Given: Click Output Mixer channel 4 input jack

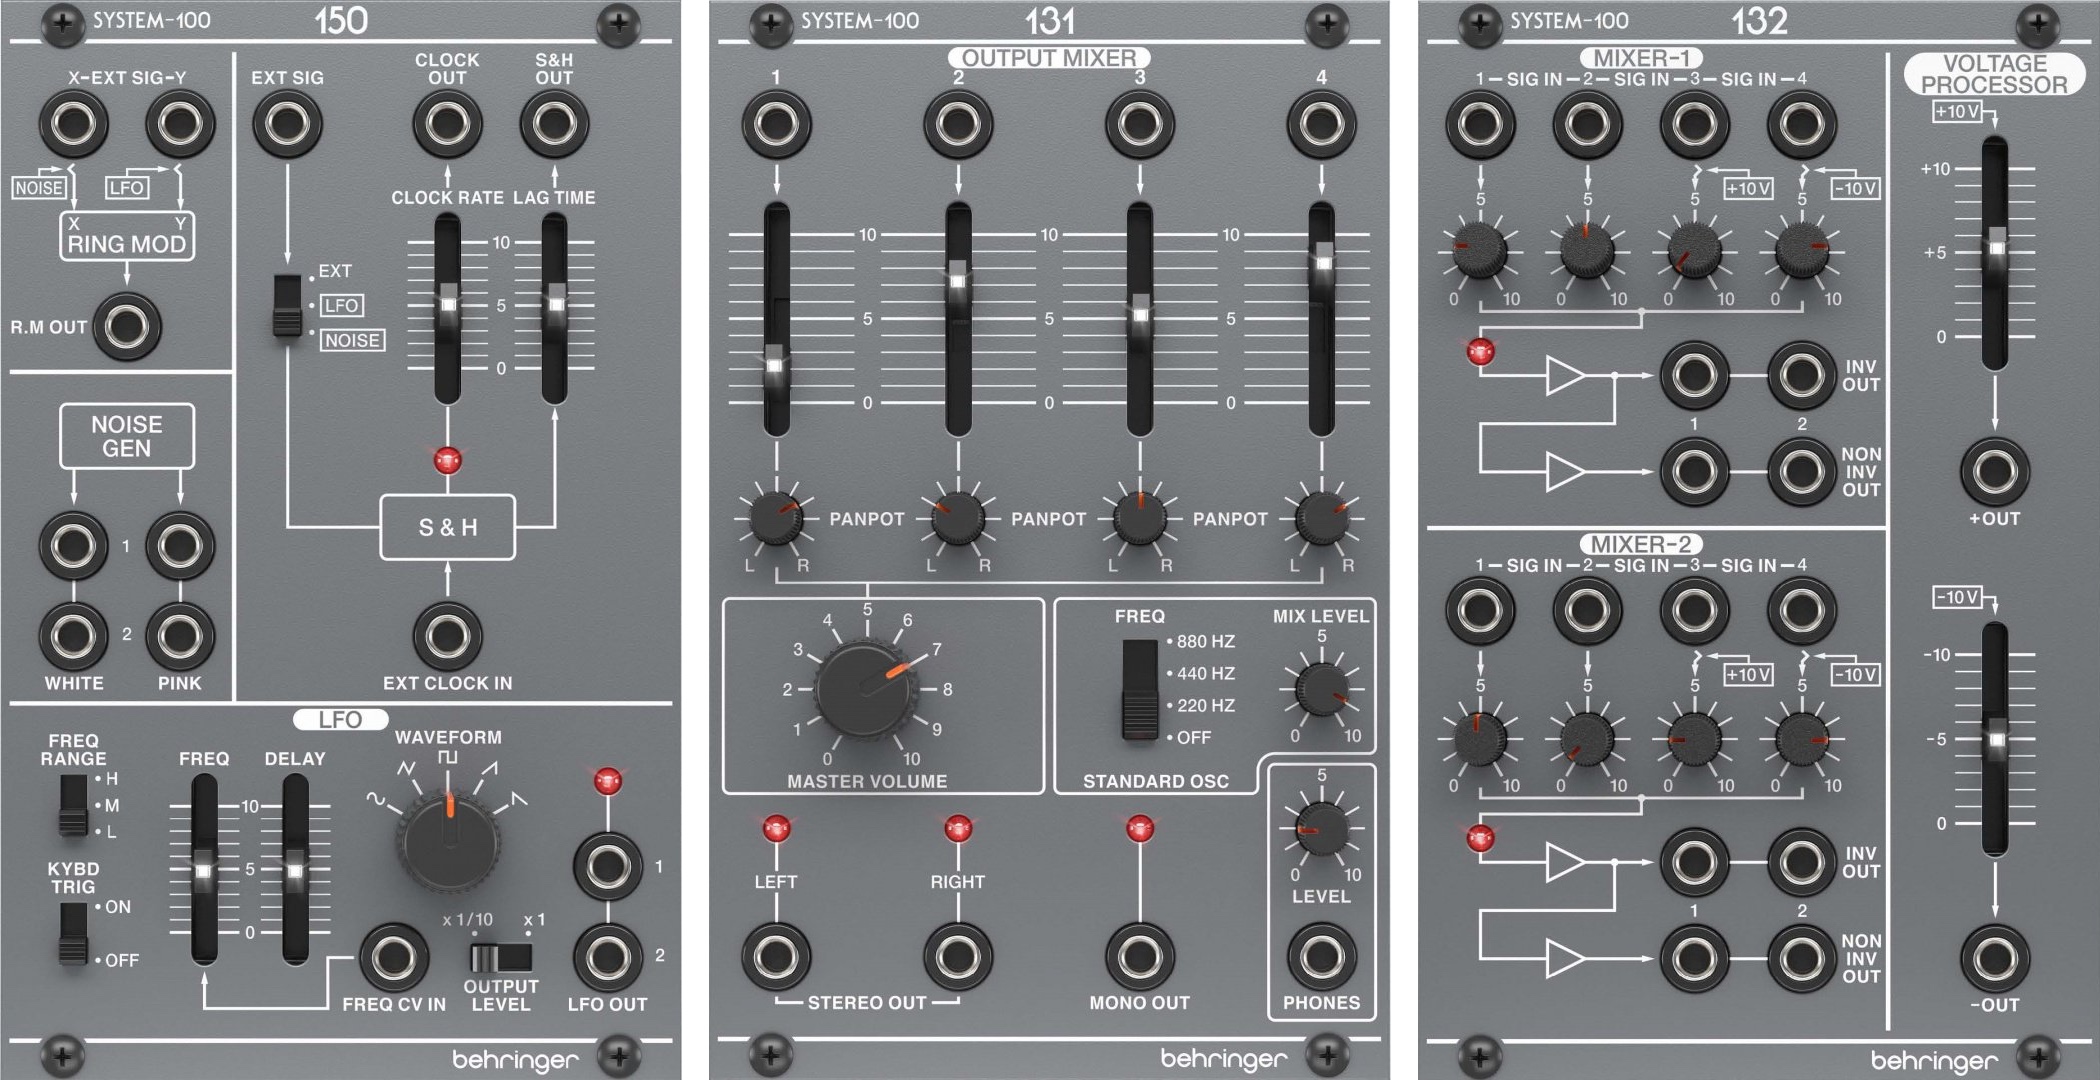Looking at the screenshot, I should [1321, 124].
